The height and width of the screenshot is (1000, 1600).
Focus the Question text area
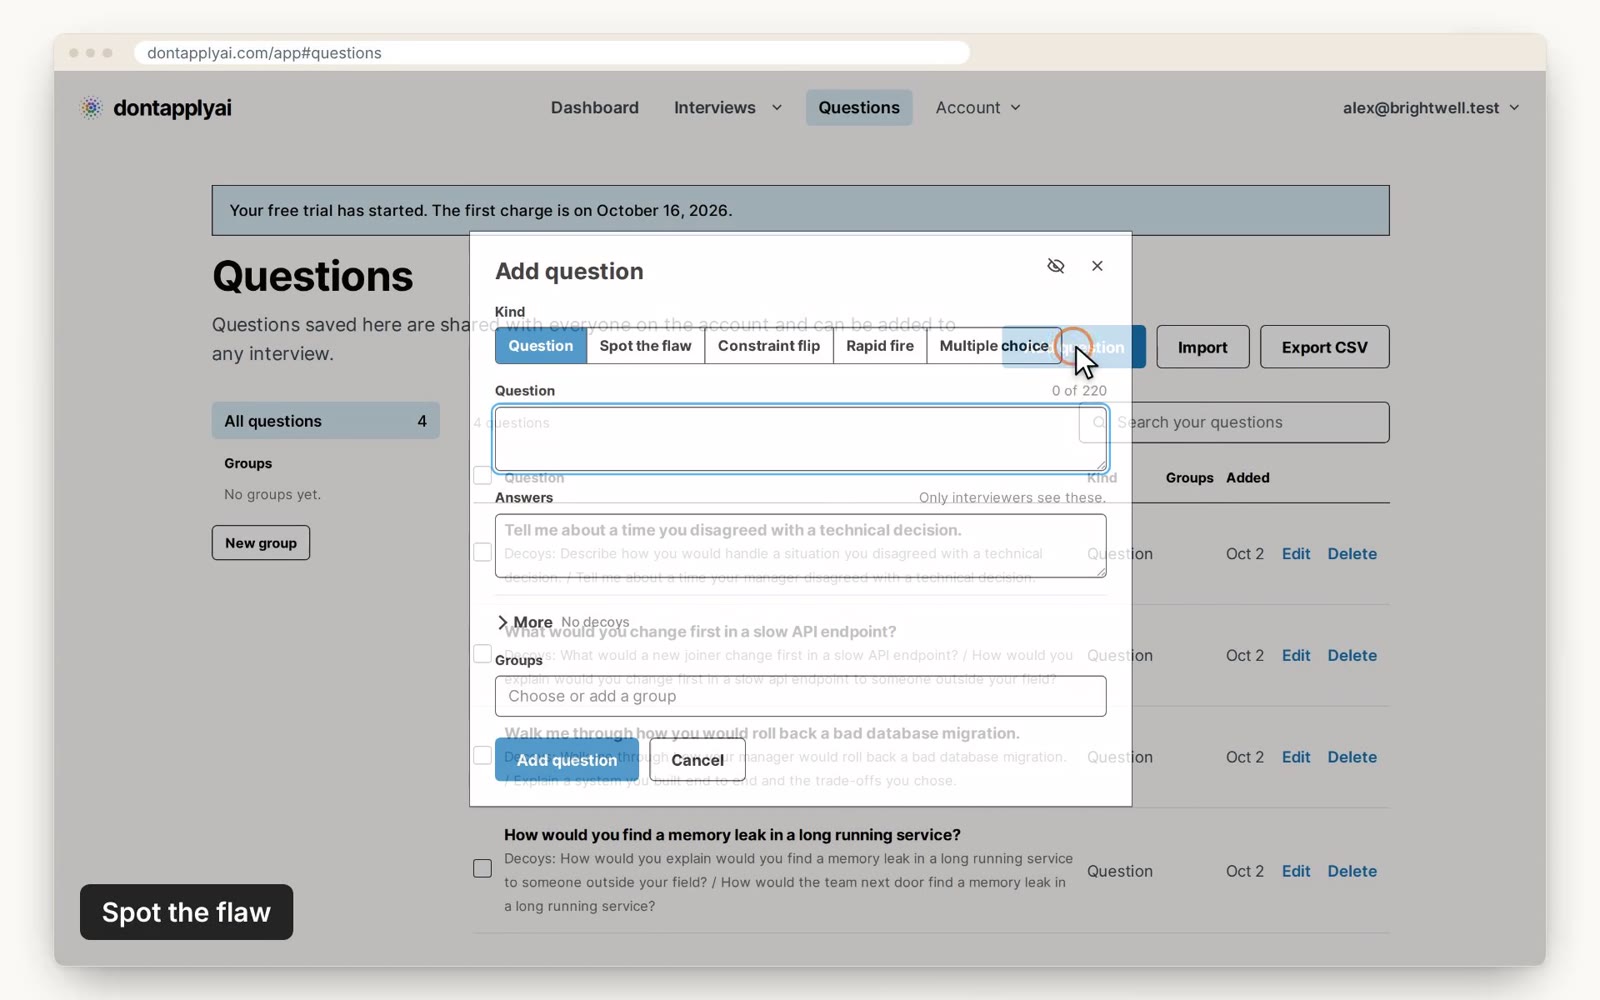coord(800,439)
